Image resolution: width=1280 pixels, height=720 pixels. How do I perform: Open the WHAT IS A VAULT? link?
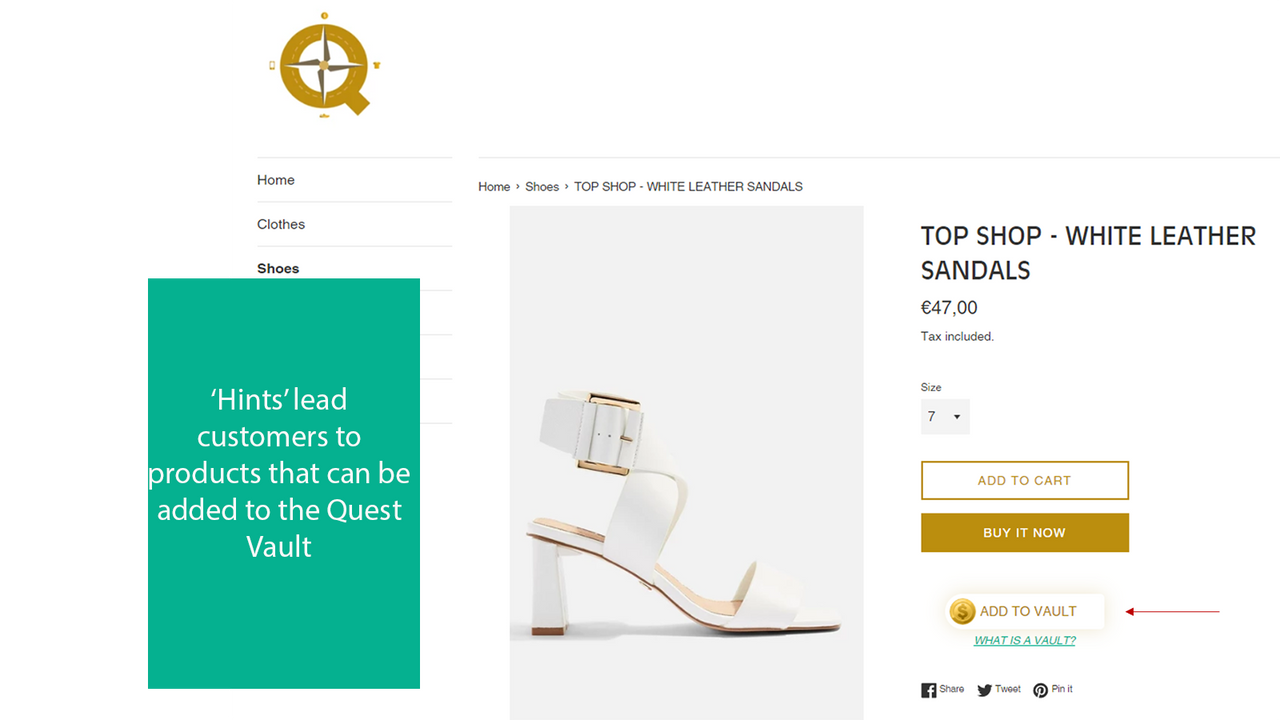pyautogui.click(x=1024, y=640)
